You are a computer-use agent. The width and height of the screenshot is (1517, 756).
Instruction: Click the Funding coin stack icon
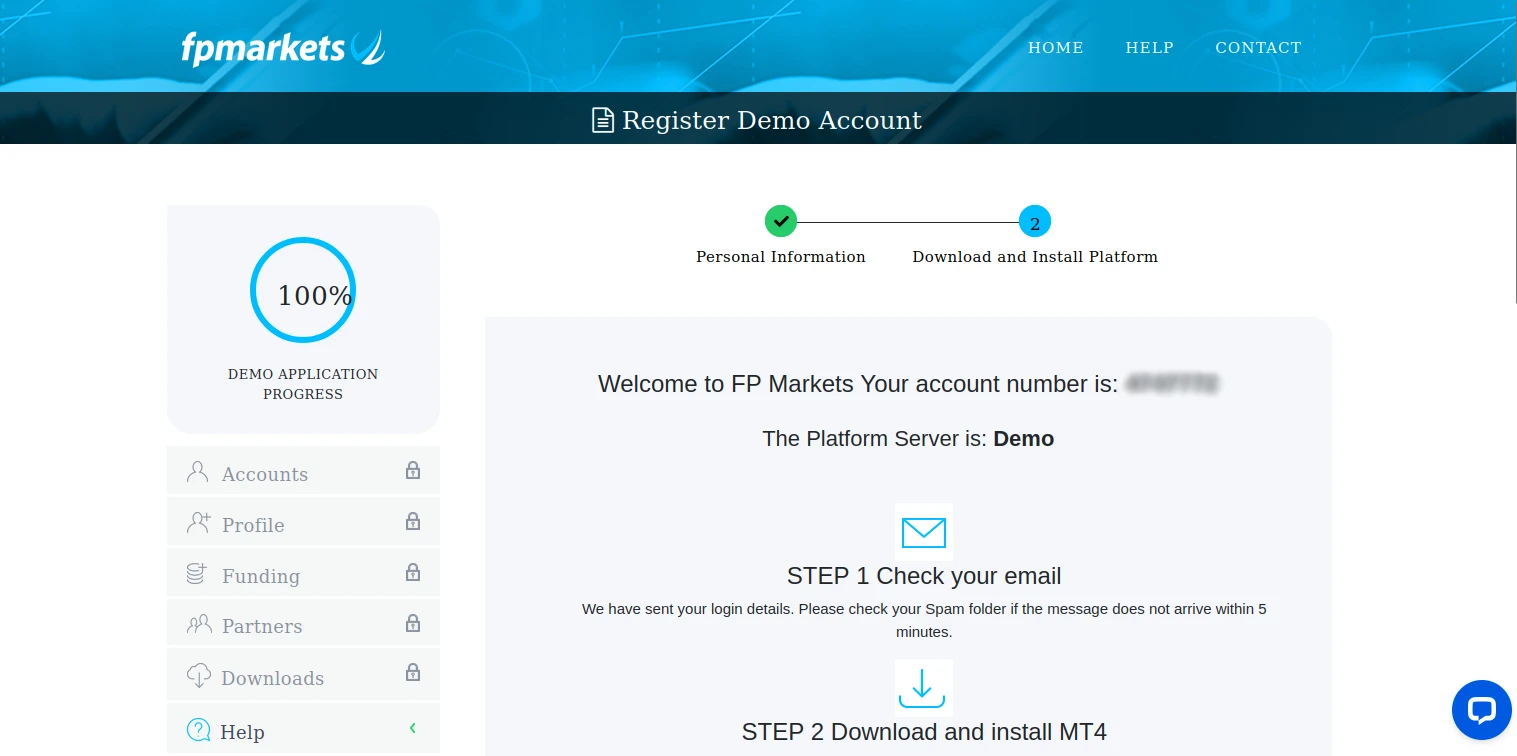[197, 574]
